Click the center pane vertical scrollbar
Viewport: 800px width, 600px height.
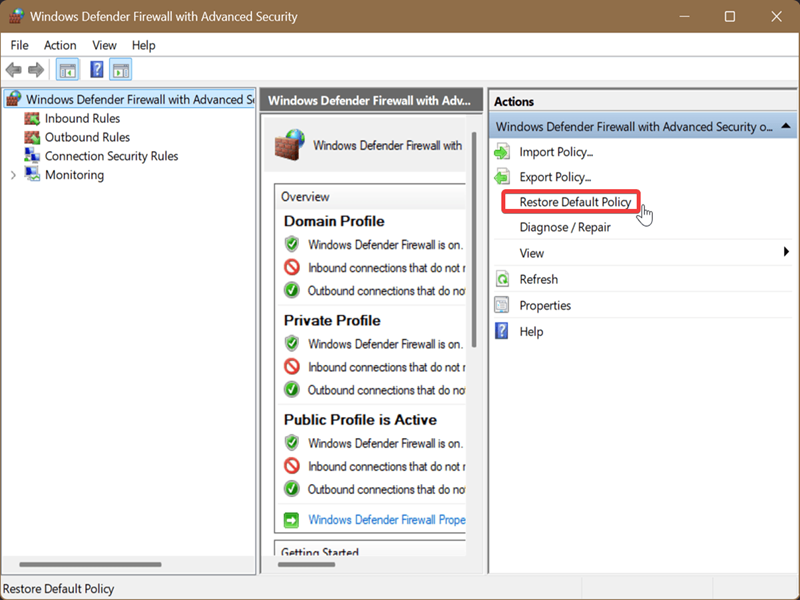474,240
